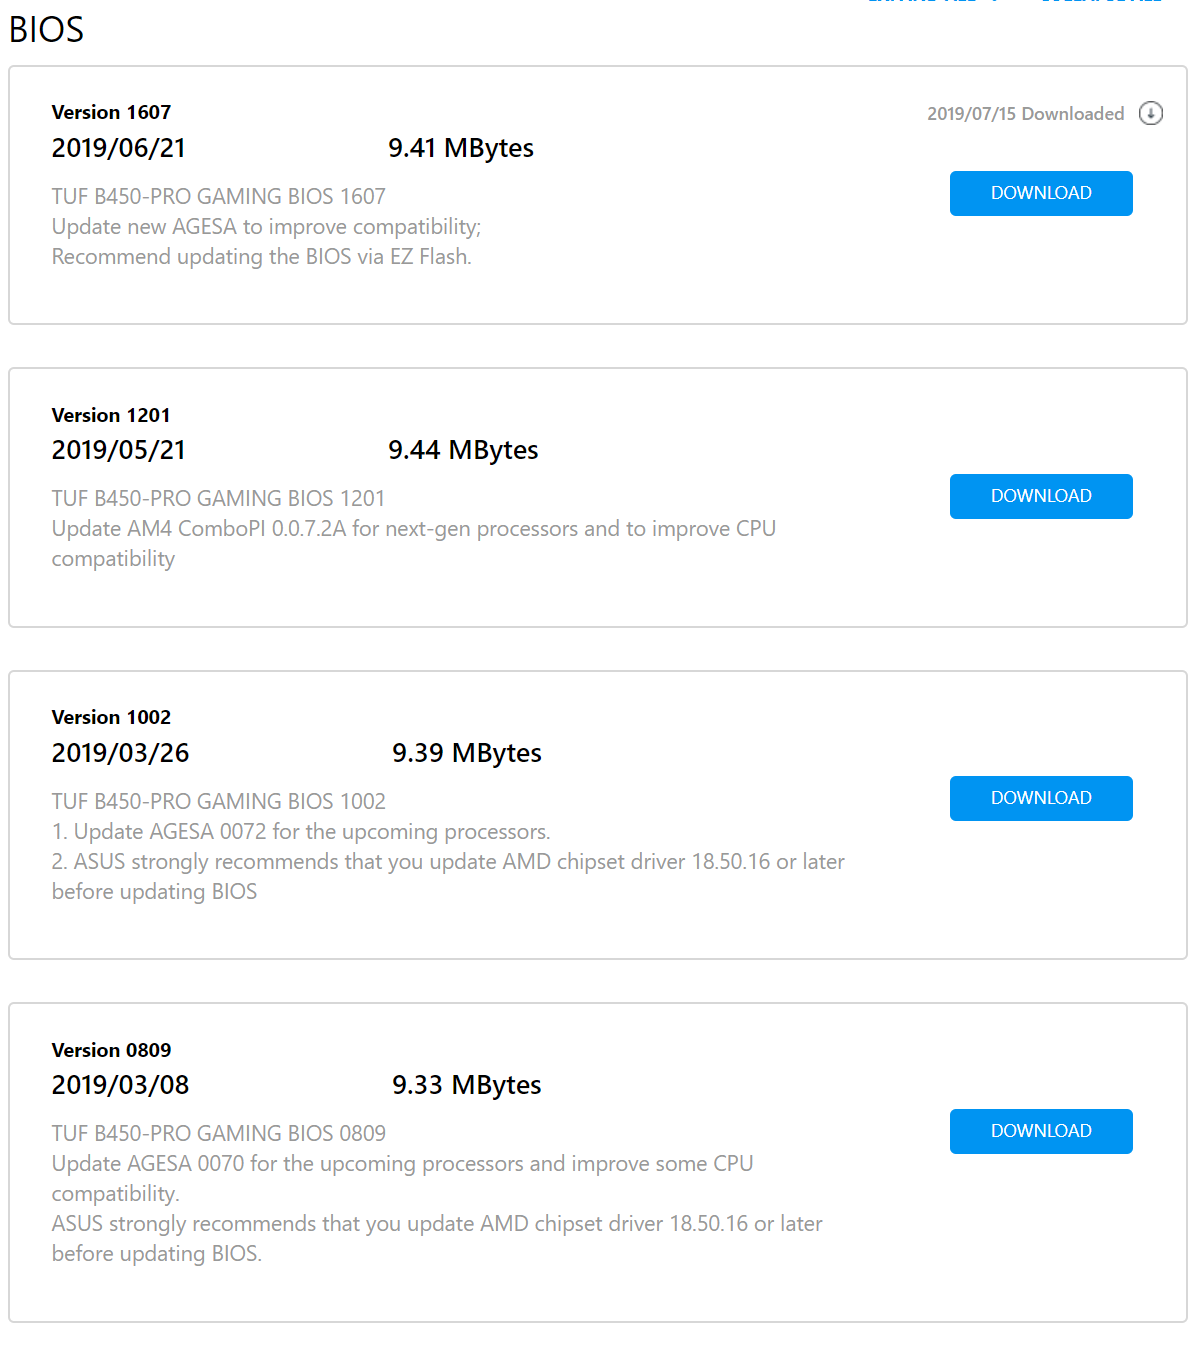
Task: Click the Version 0809 heading
Action: (x=111, y=1050)
